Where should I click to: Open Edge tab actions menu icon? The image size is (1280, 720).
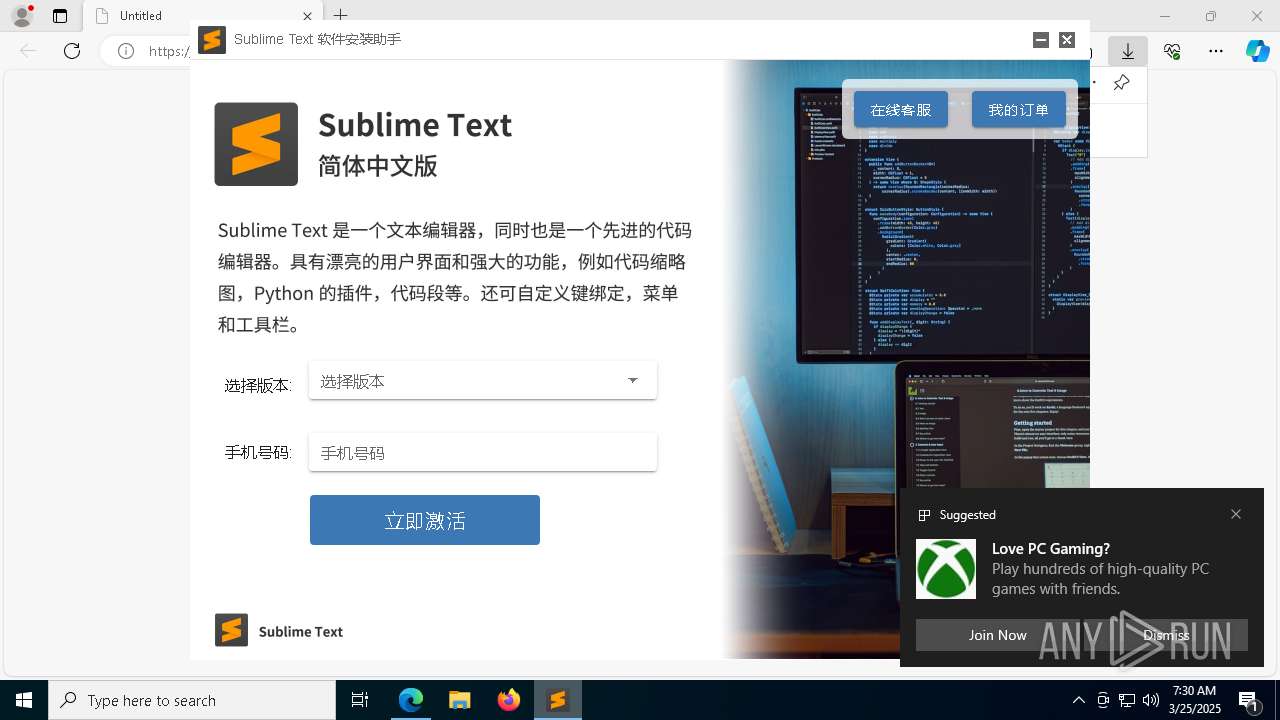[x=60, y=16]
